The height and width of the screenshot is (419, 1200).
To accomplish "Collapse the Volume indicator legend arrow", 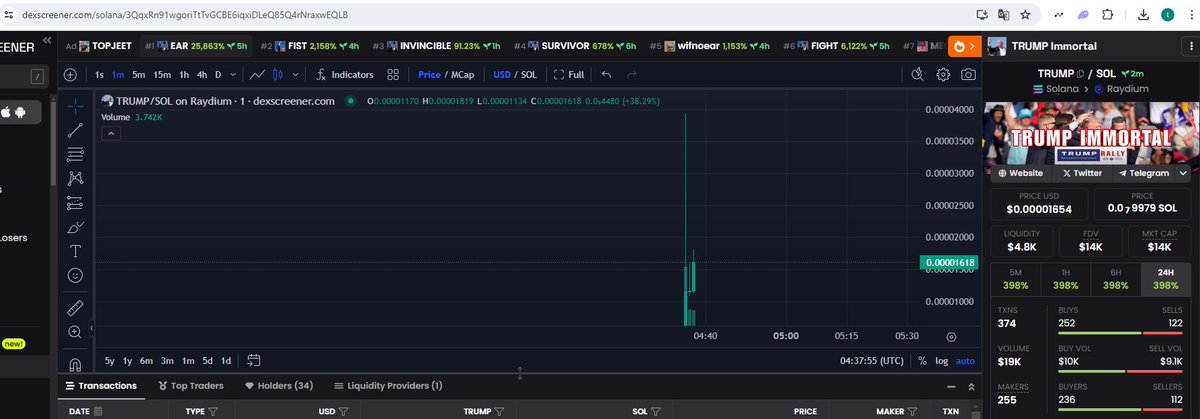I will 110,132.
